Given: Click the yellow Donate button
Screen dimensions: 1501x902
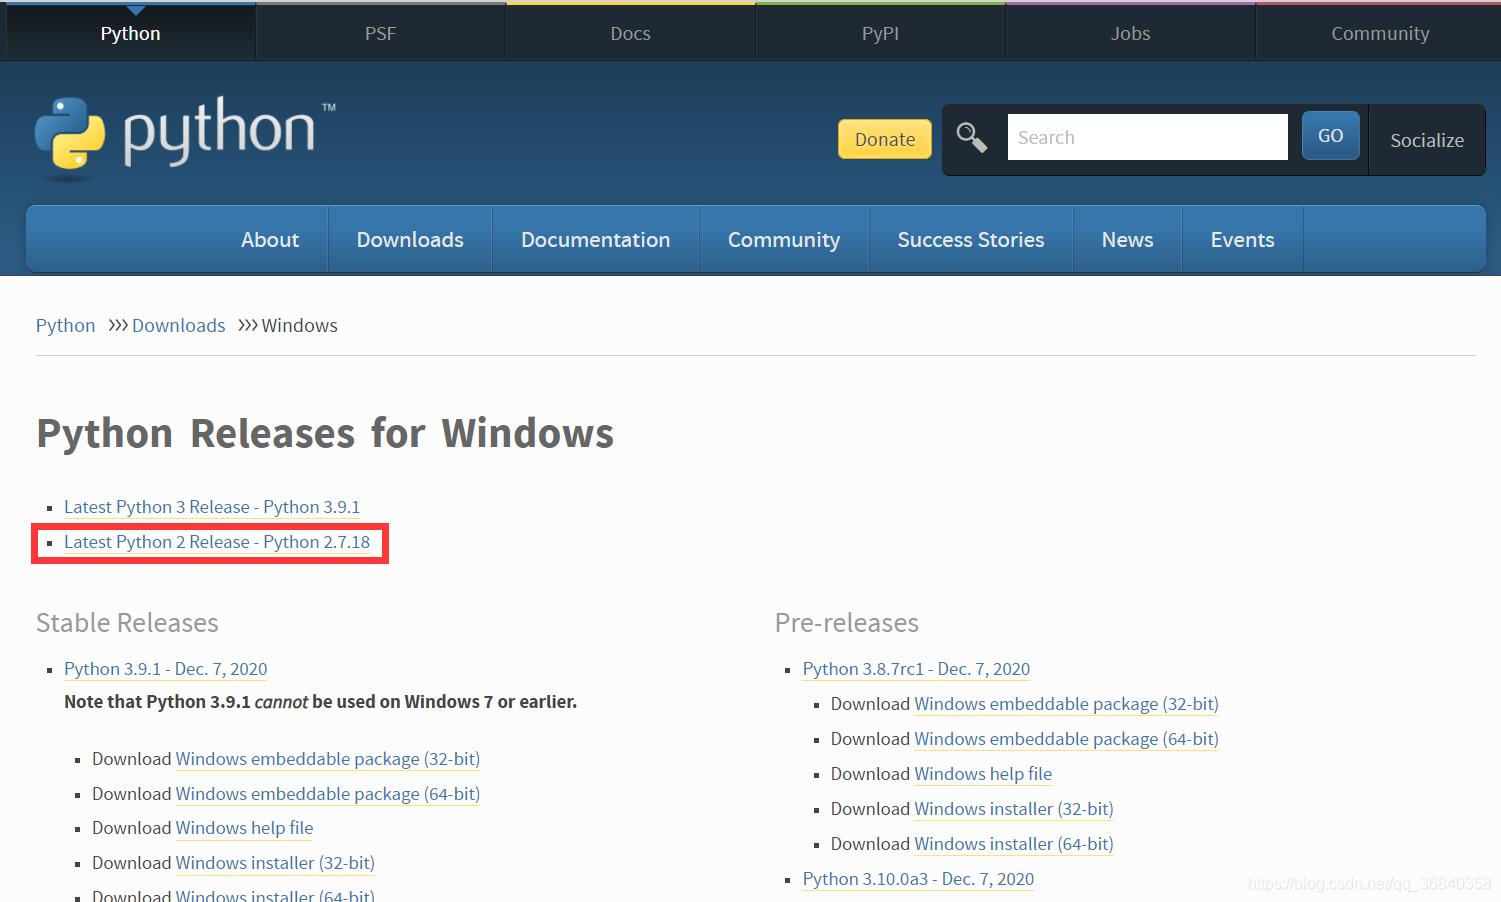Looking at the screenshot, I should pos(885,139).
